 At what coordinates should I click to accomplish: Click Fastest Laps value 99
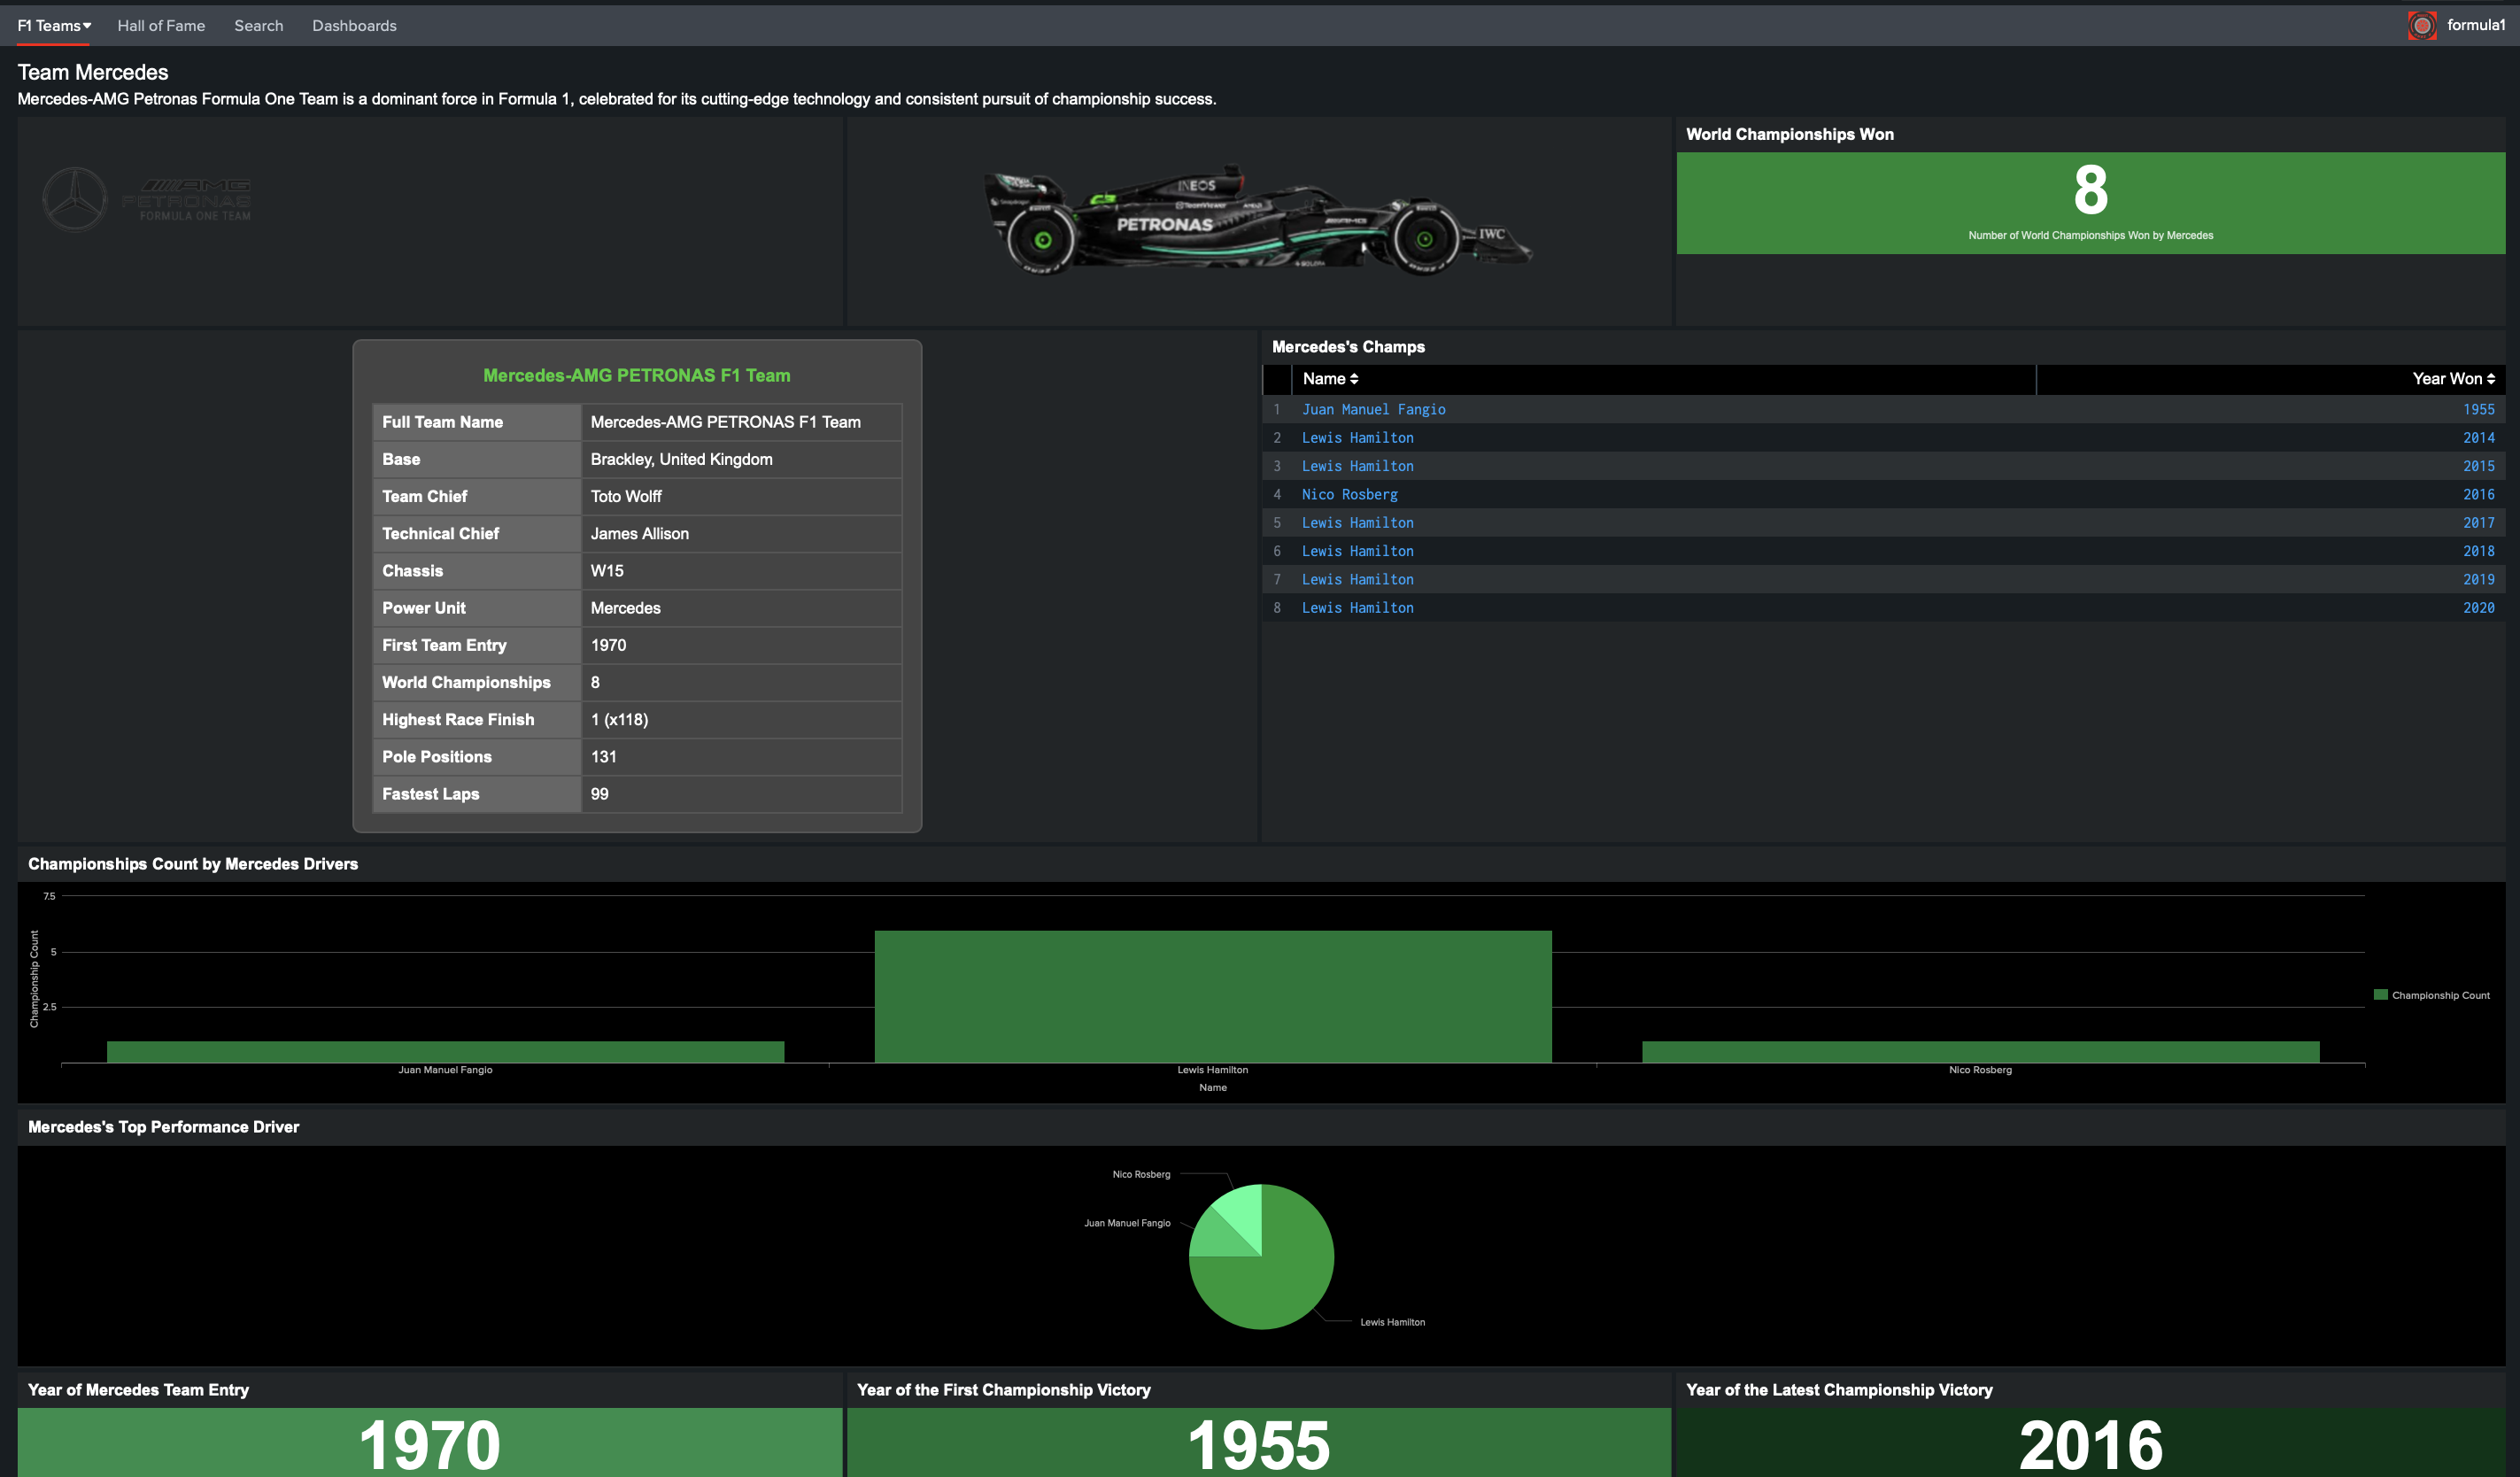click(x=599, y=794)
